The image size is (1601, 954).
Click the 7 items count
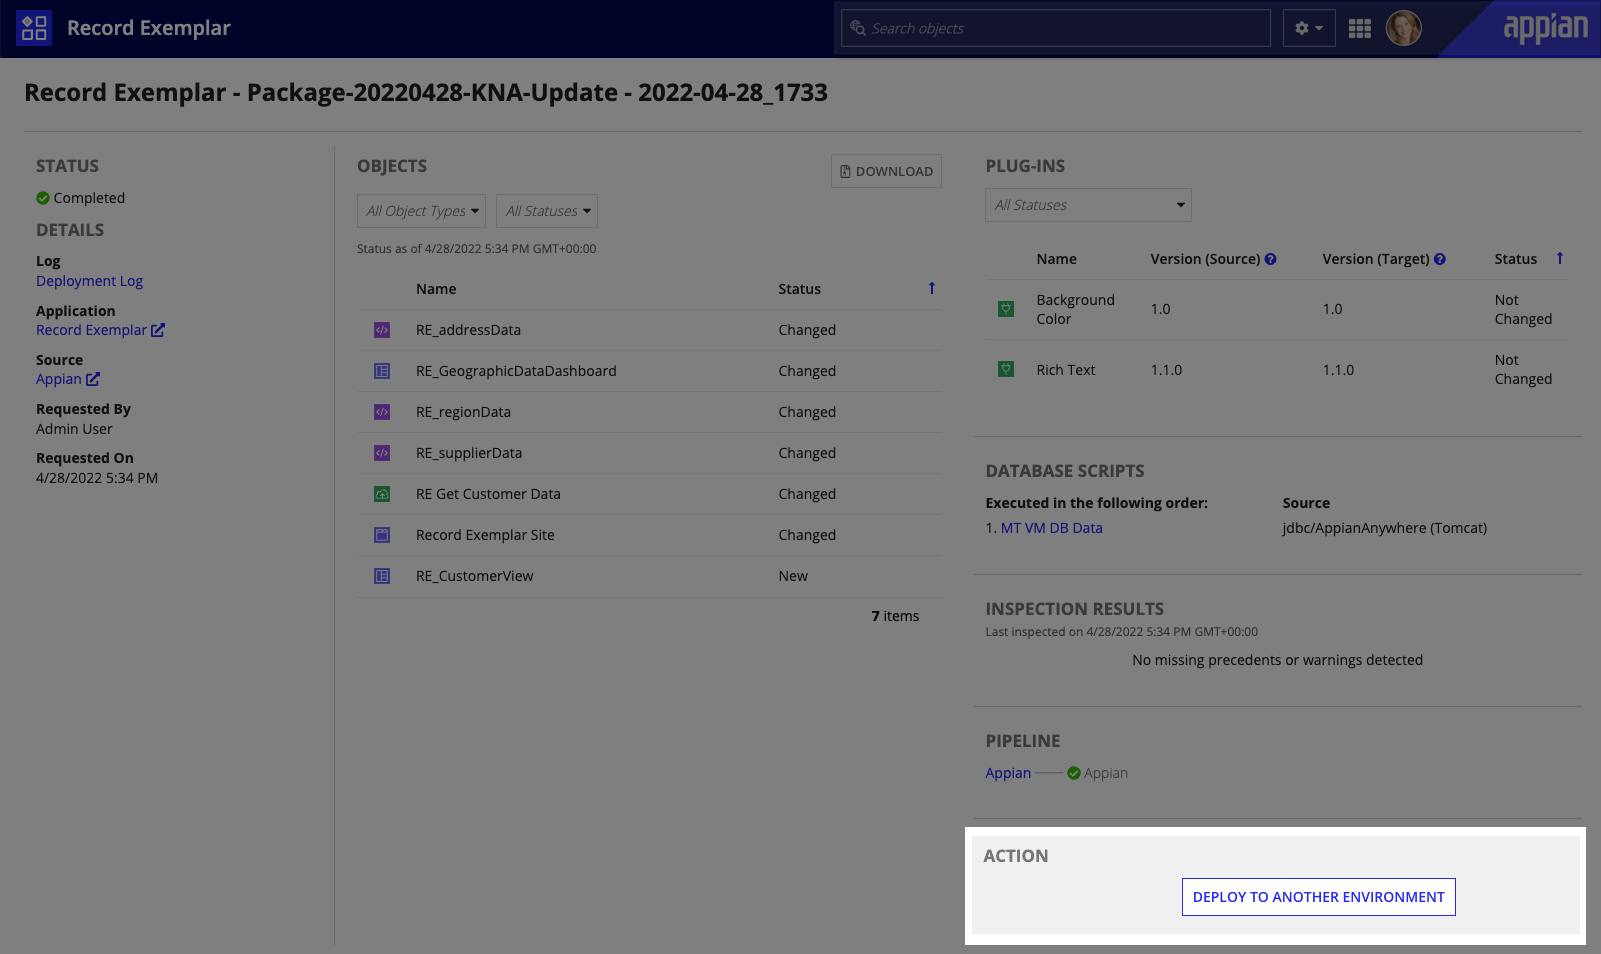coord(895,616)
